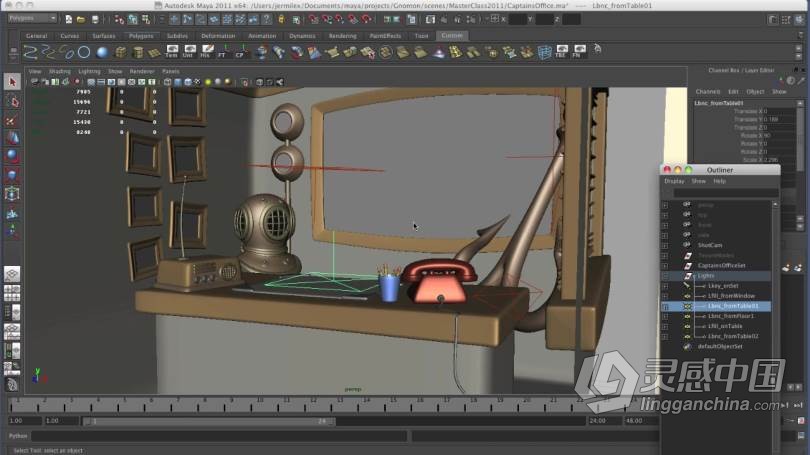Expand the CaptainsOfficeSet node in Outliner
This screenshot has height=455, width=810.
pos(665,266)
